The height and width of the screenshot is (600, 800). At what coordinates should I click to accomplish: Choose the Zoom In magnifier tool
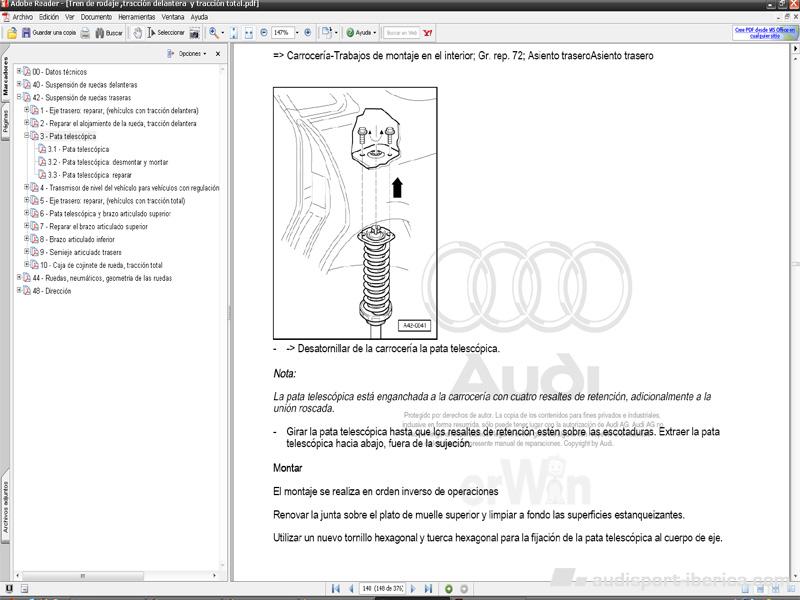[214, 33]
